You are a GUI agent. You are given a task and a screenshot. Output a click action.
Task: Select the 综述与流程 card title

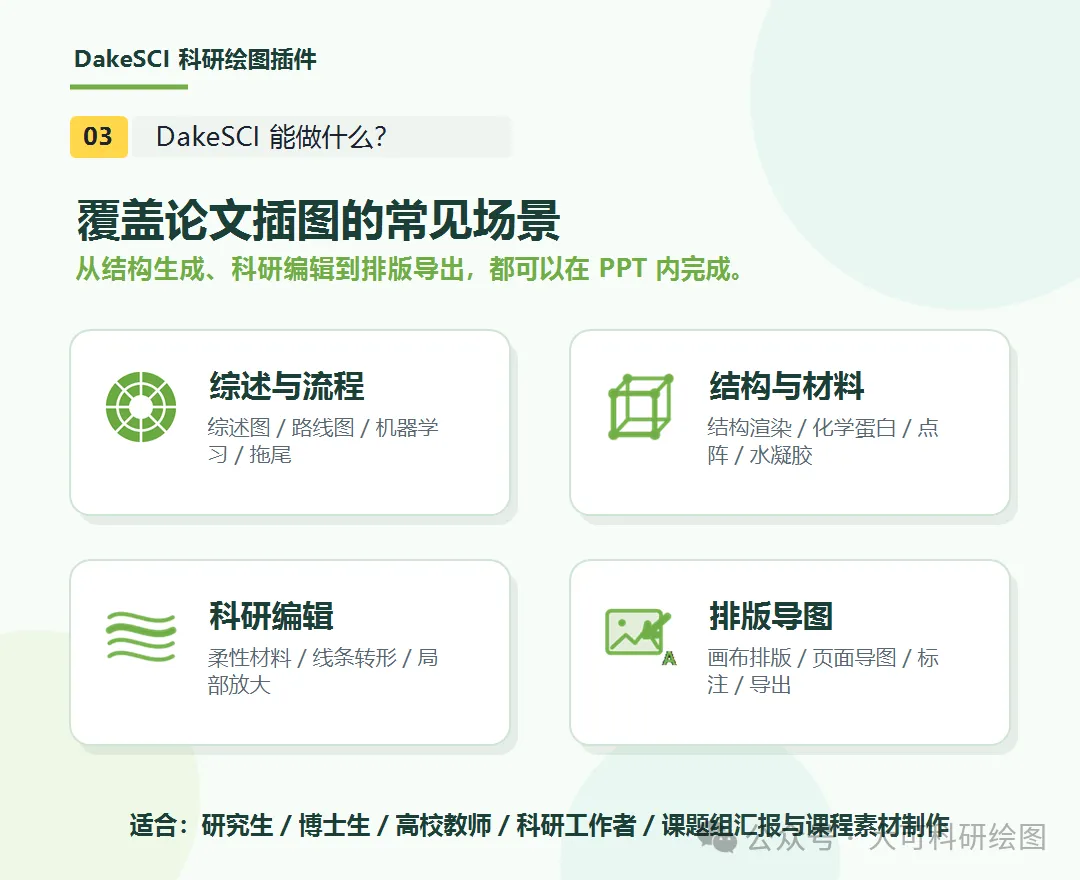(x=287, y=386)
